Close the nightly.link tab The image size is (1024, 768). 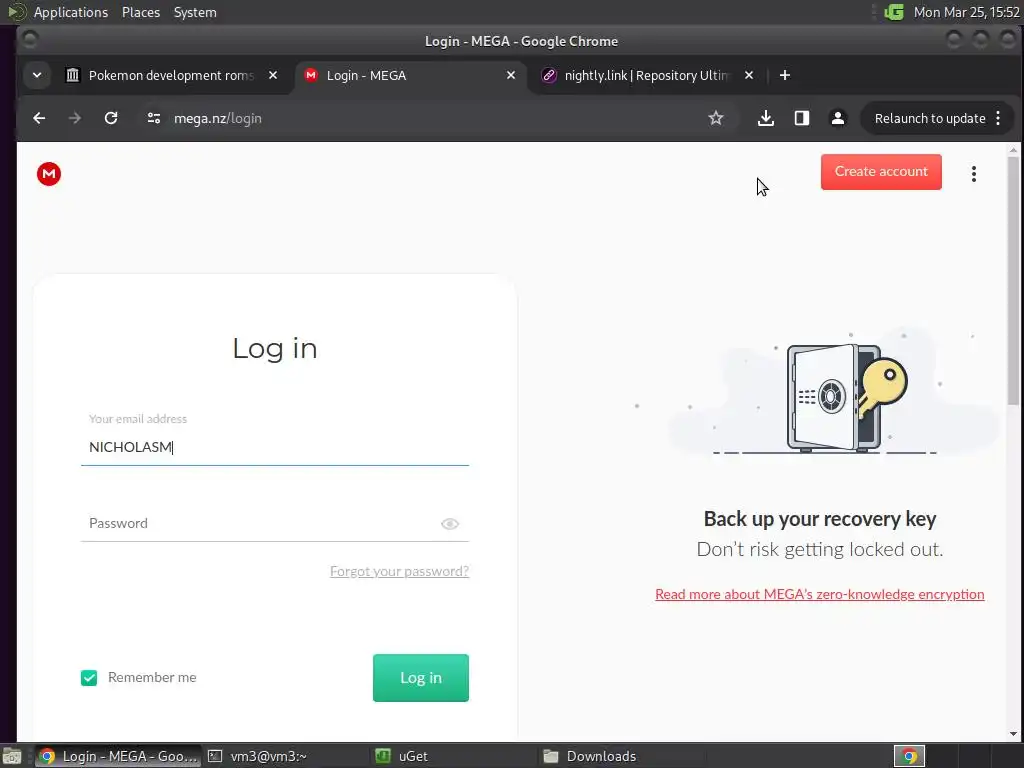(x=749, y=75)
